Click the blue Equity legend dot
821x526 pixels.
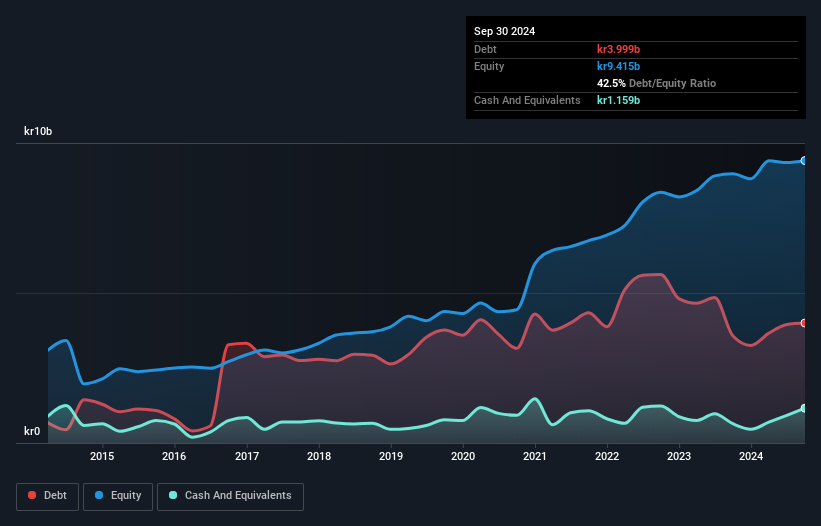point(99,495)
